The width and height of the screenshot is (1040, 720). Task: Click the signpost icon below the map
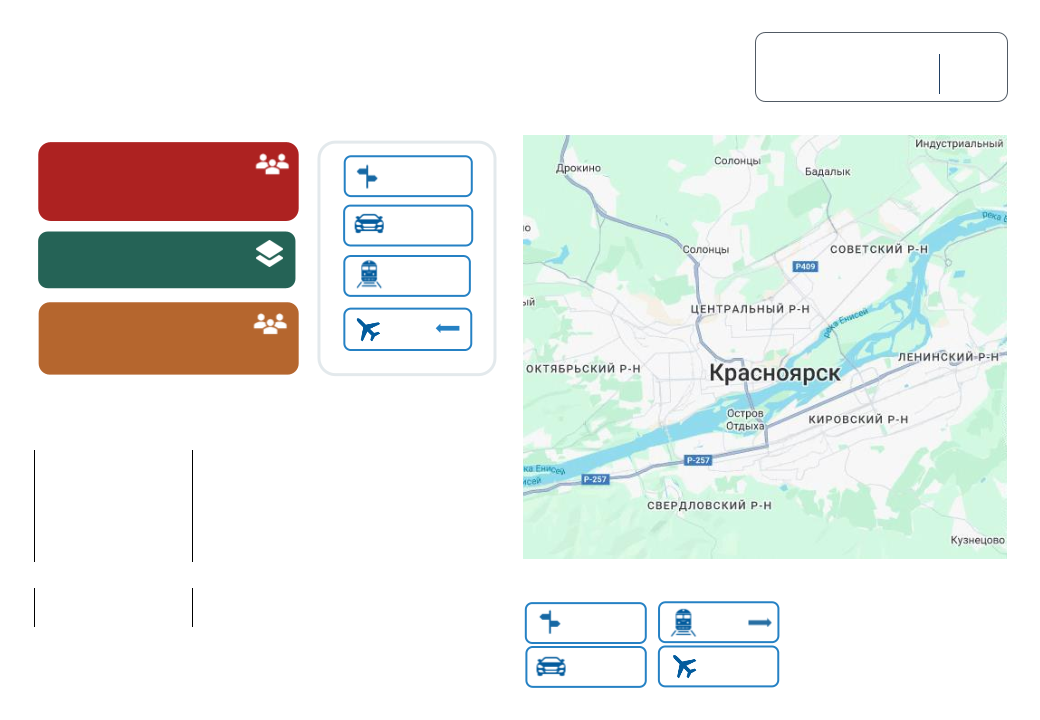(x=550, y=622)
